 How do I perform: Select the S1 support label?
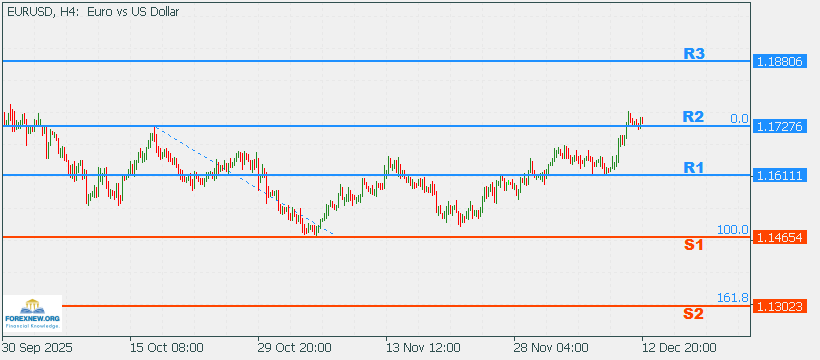point(693,244)
